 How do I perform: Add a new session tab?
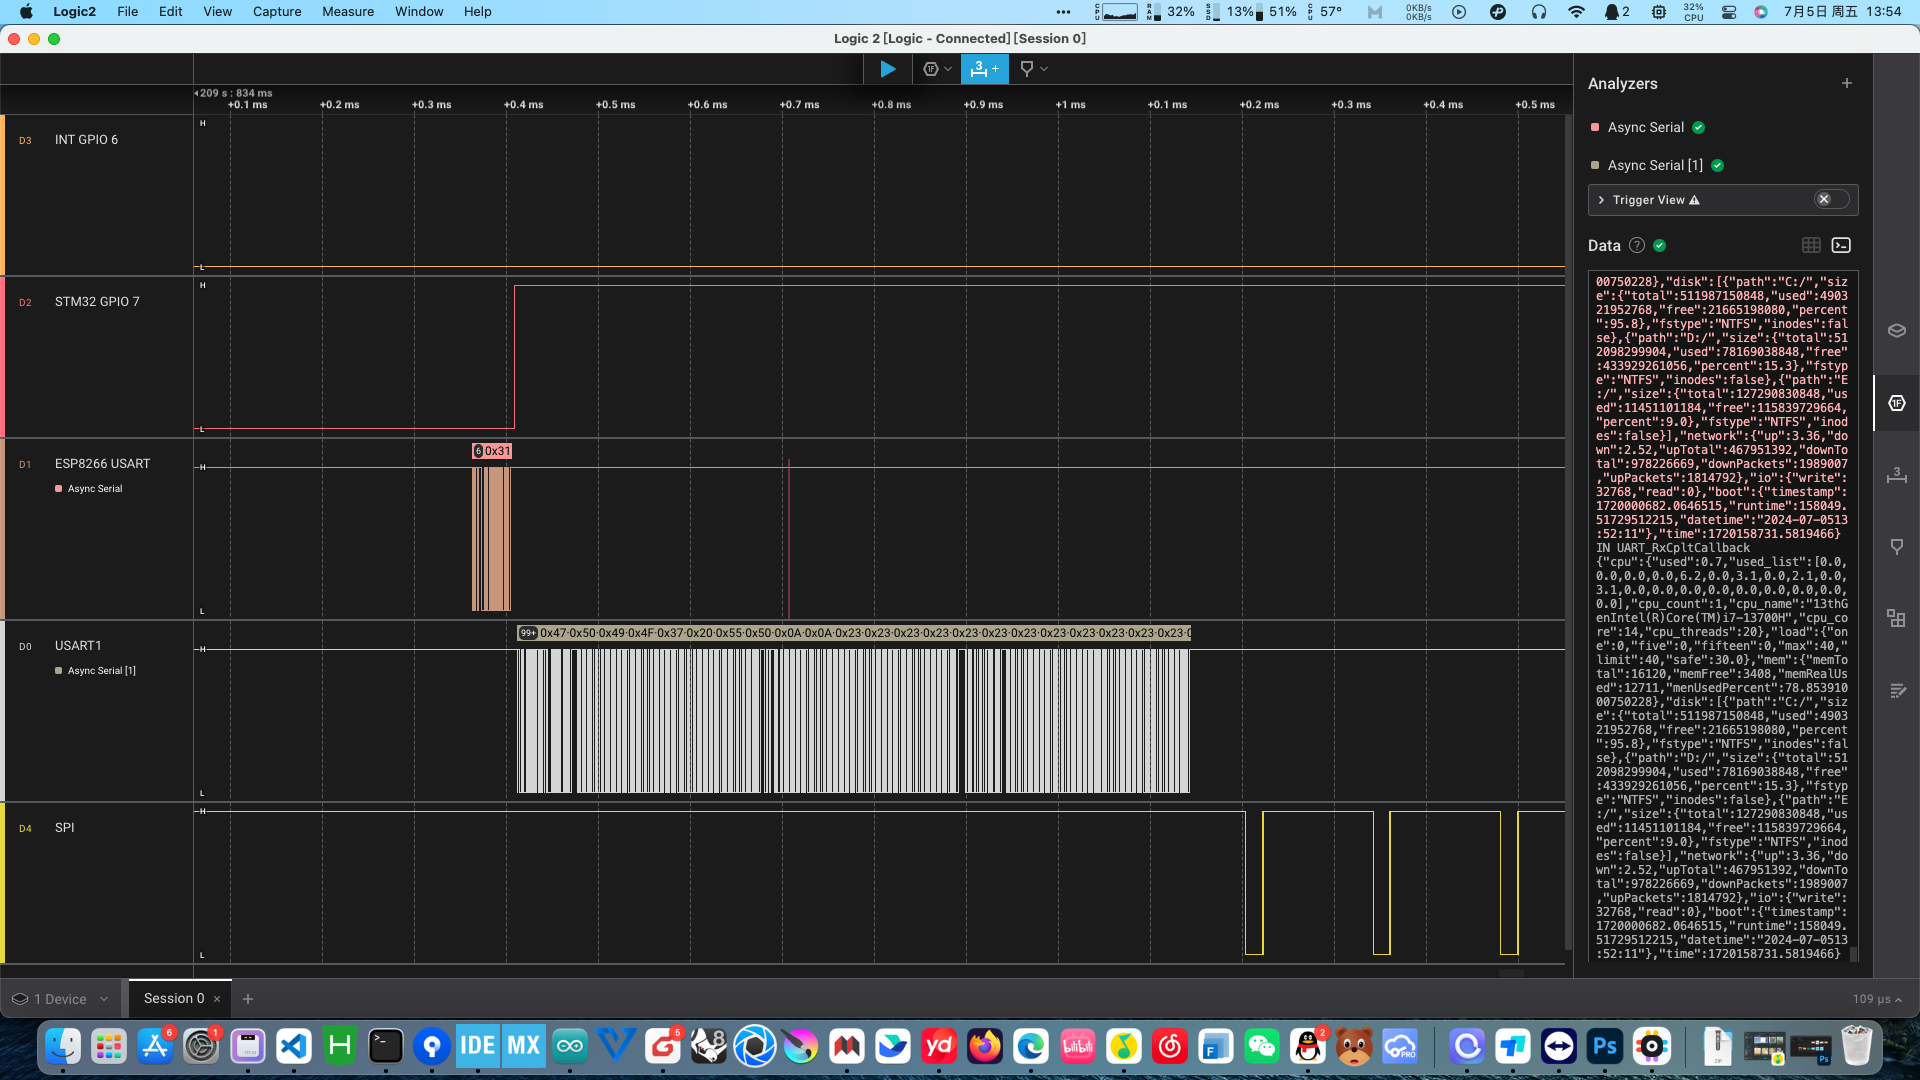pyautogui.click(x=248, y=999)
